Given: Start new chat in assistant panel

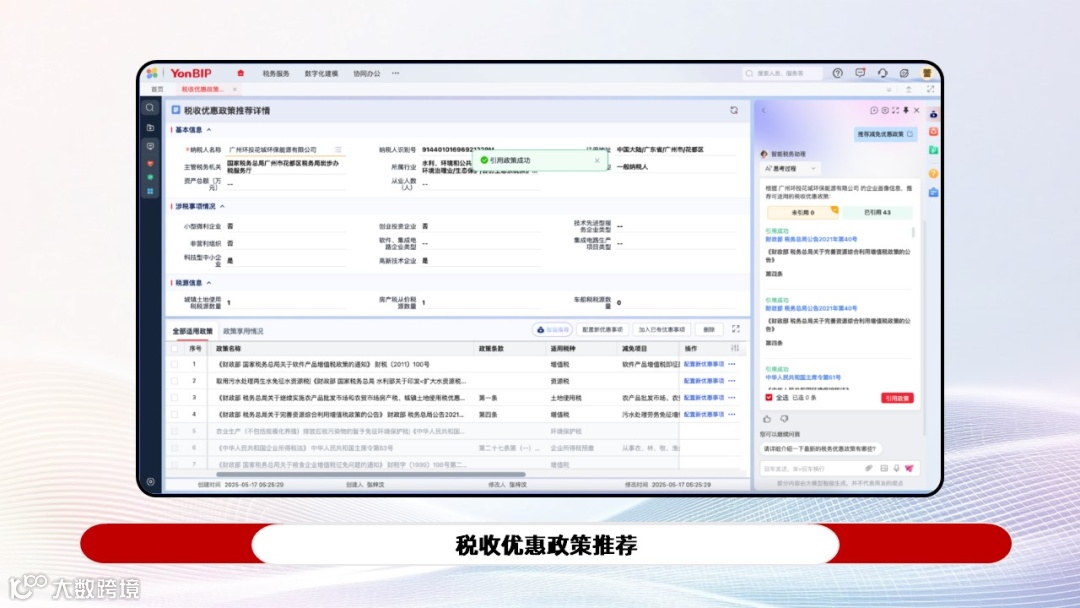Looking at the screenshot, I should (x=874, y=110).
